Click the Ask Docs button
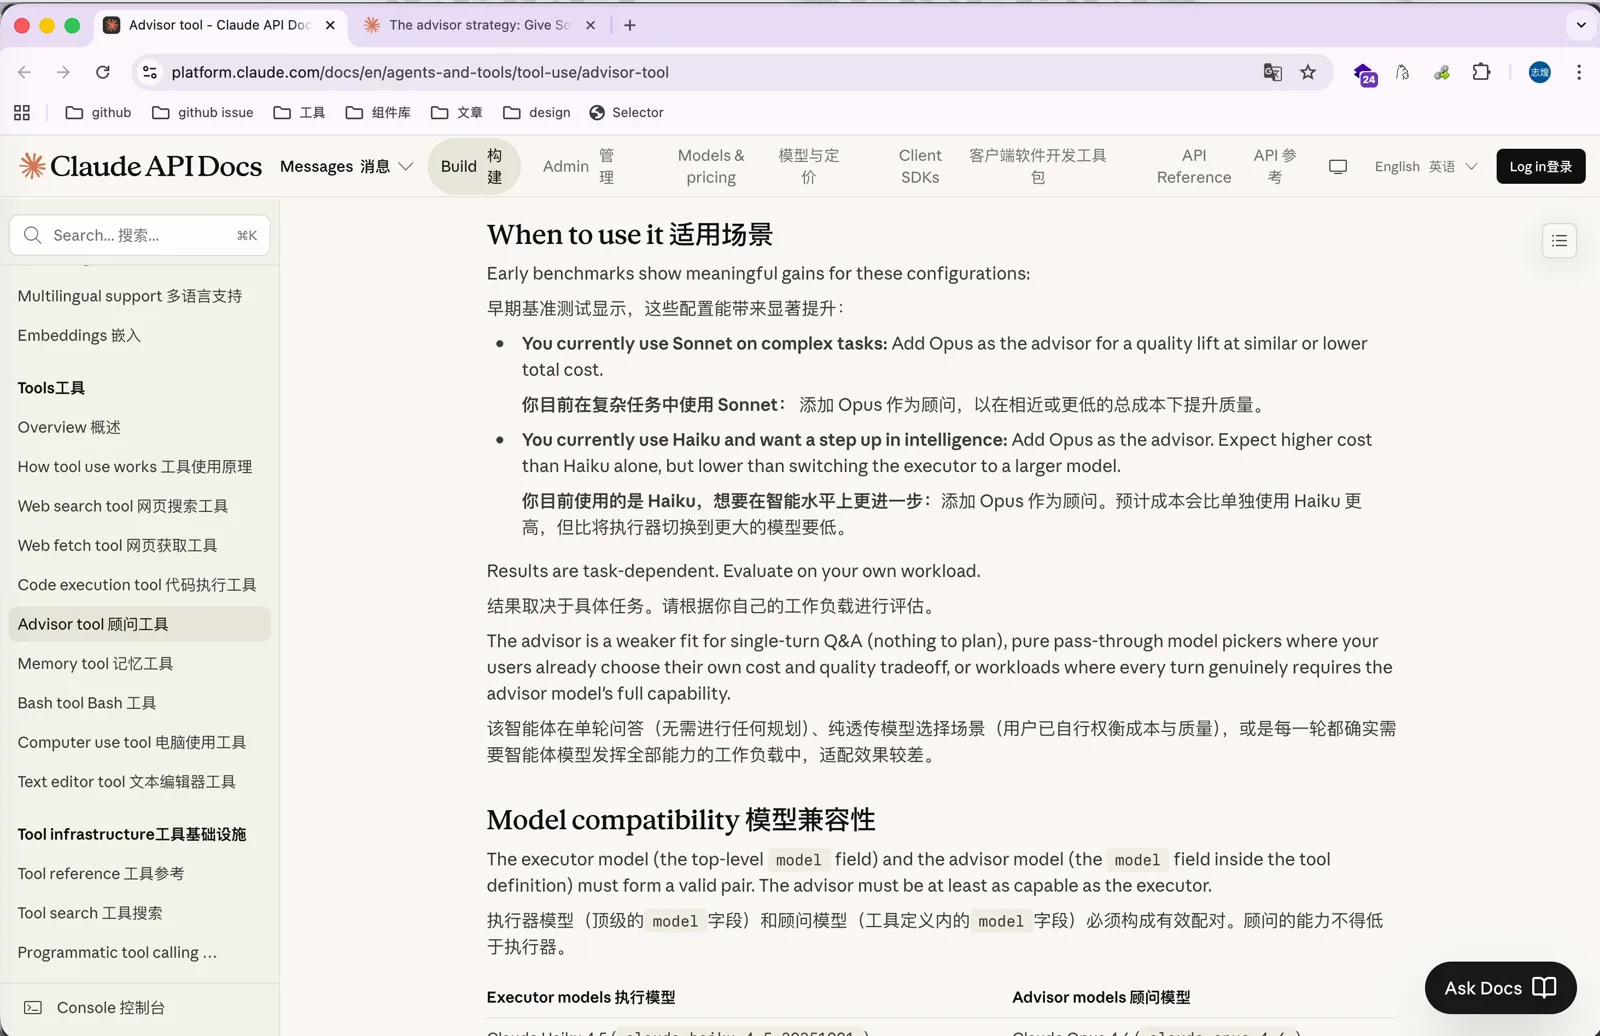 tap(1500, 988)
